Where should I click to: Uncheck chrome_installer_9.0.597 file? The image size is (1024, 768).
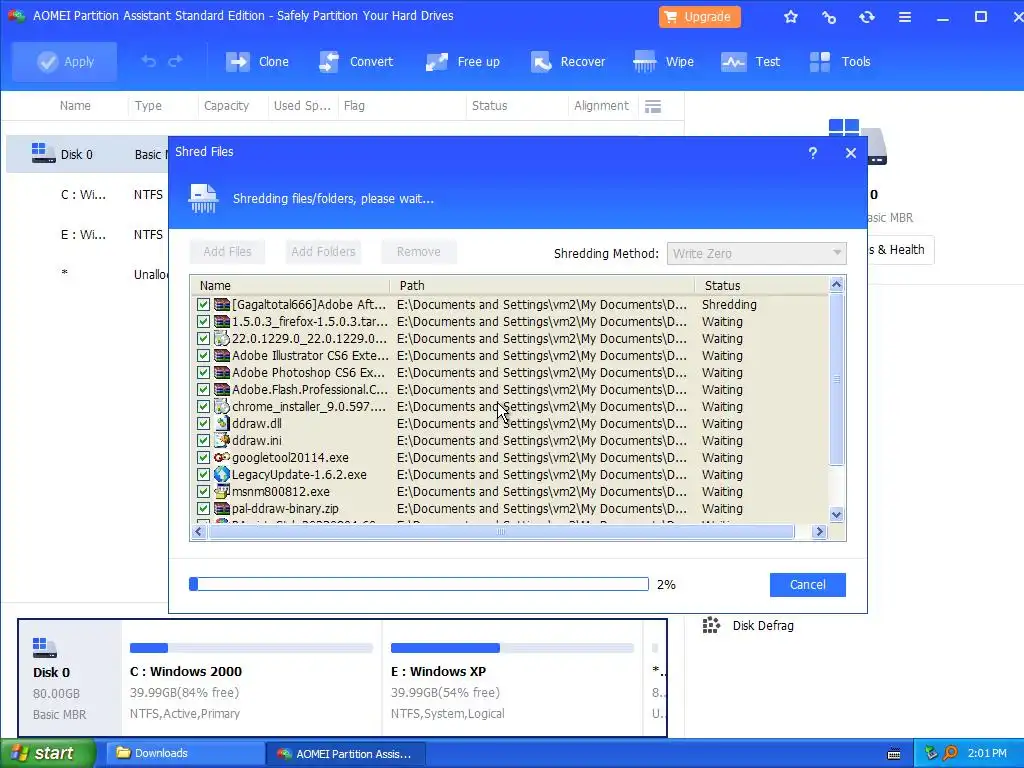coord(203,406)
